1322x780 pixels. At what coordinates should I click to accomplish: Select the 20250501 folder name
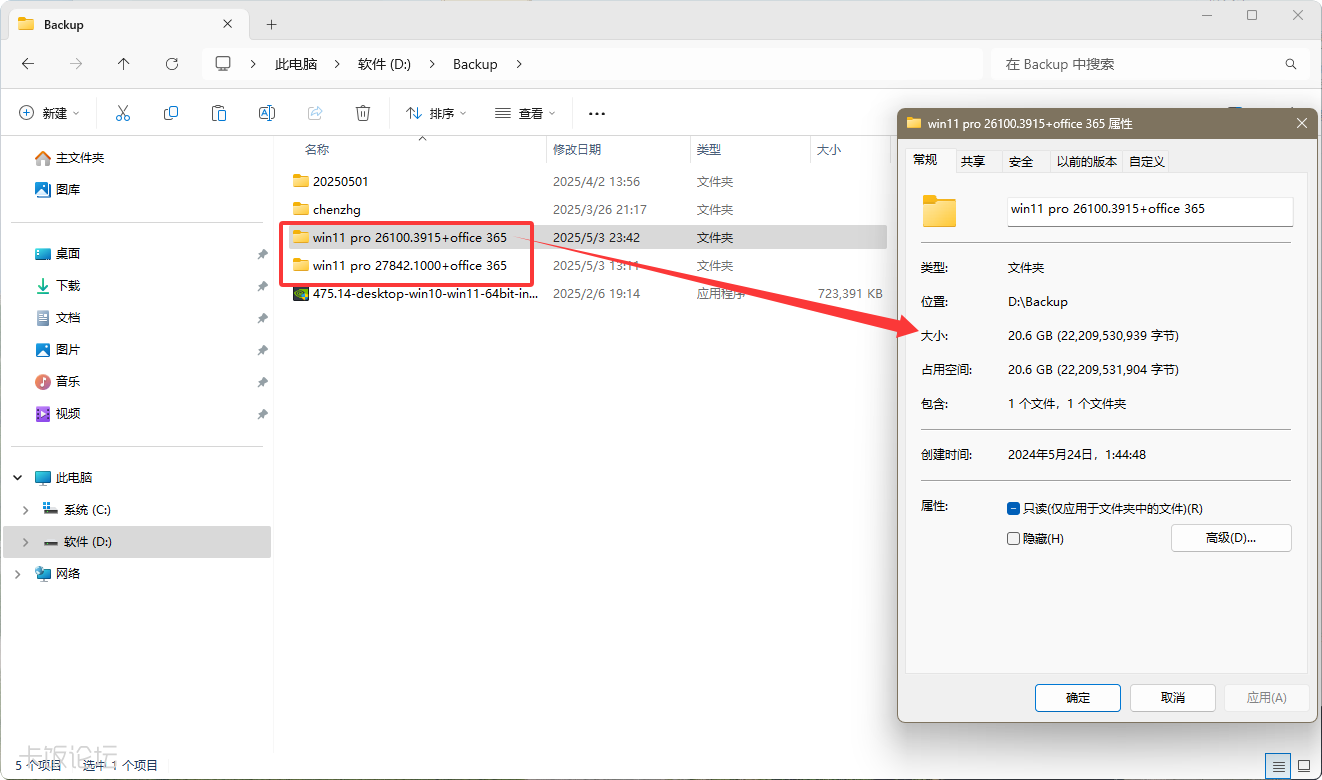click(341, 182)
